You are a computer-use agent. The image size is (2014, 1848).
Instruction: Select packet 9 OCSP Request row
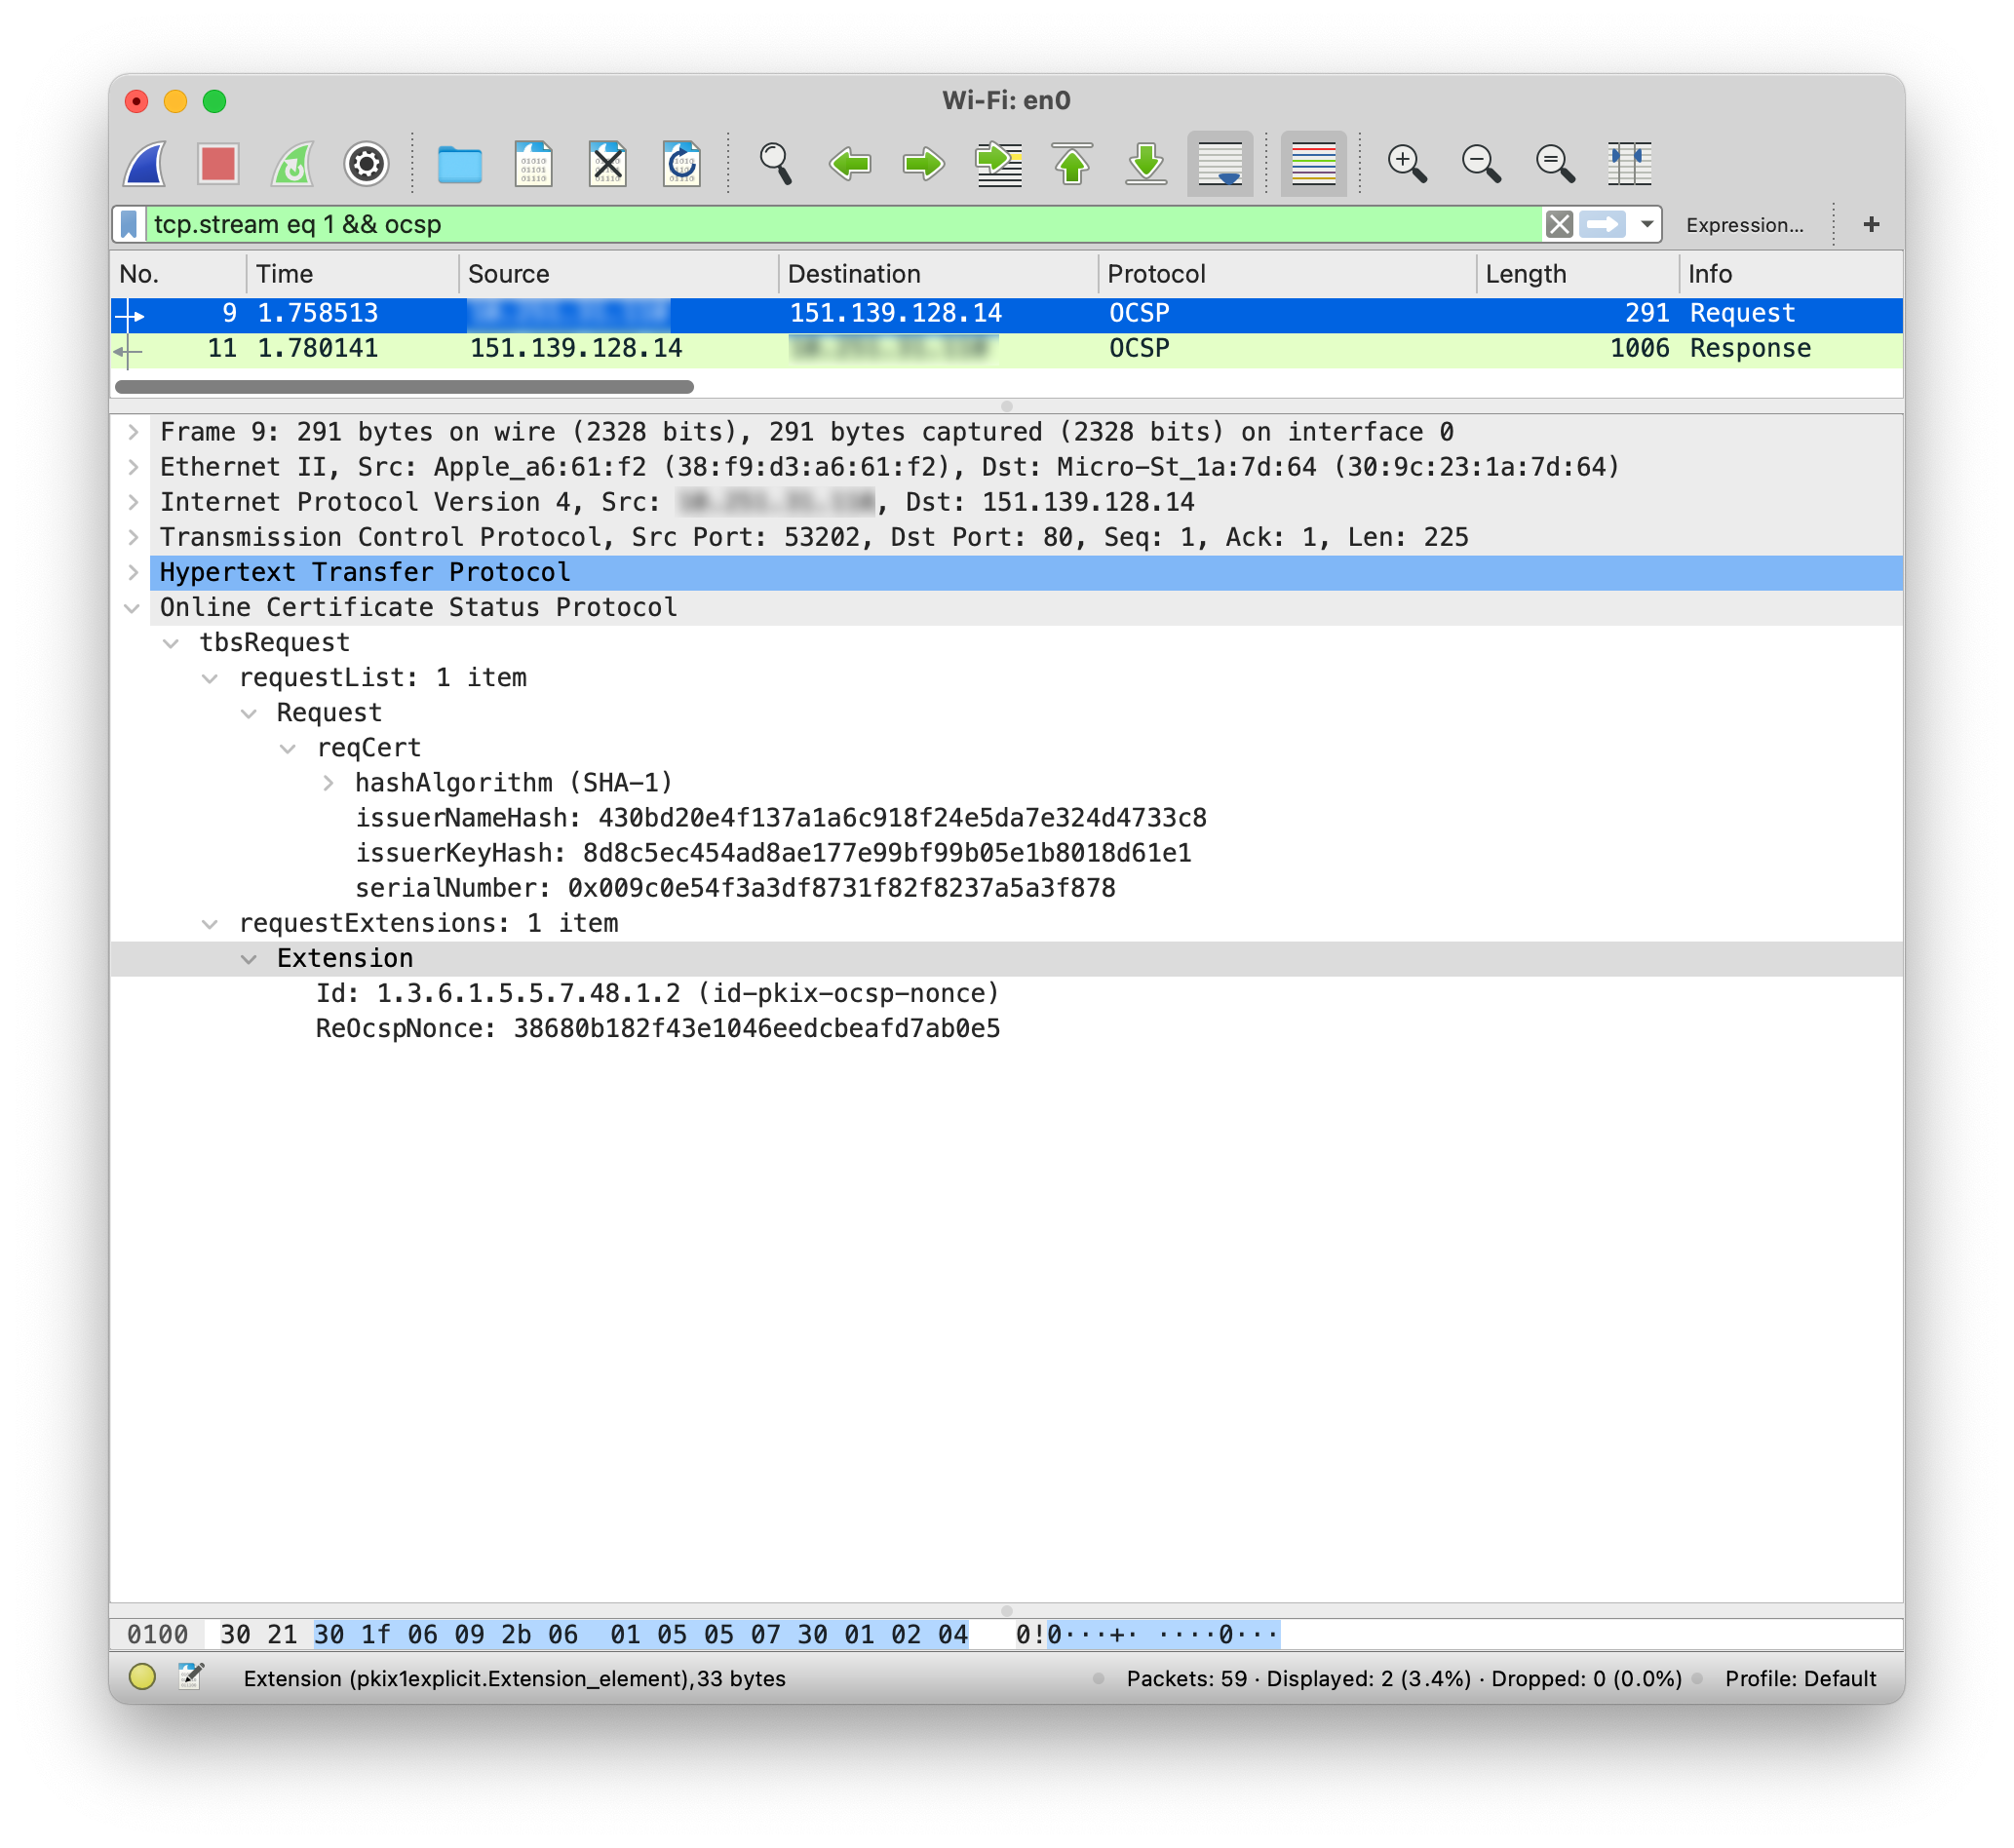pos(1007,313)
